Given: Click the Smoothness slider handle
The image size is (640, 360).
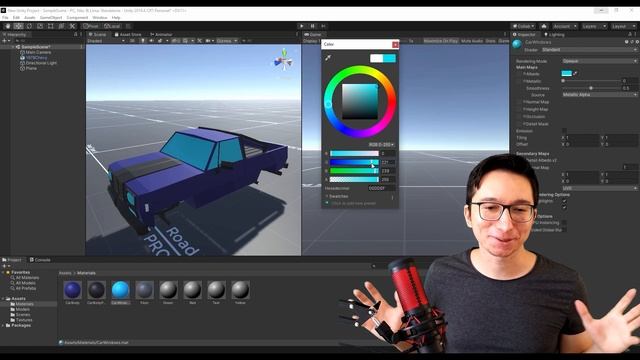Looking at the screenshot, I should point(591,88).
